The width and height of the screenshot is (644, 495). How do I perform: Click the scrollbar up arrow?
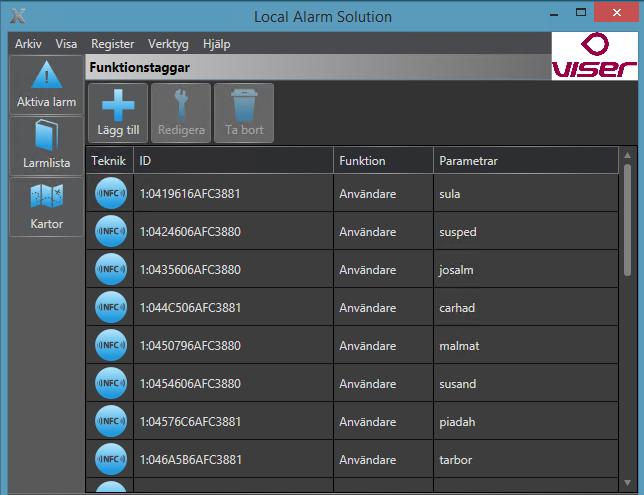pos(627,155)
